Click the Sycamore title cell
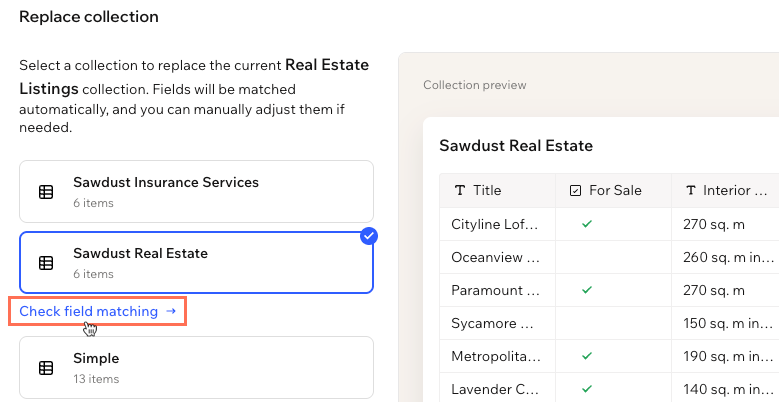The image size is (779, 402). pyautogui.click(x=497, y=323)
